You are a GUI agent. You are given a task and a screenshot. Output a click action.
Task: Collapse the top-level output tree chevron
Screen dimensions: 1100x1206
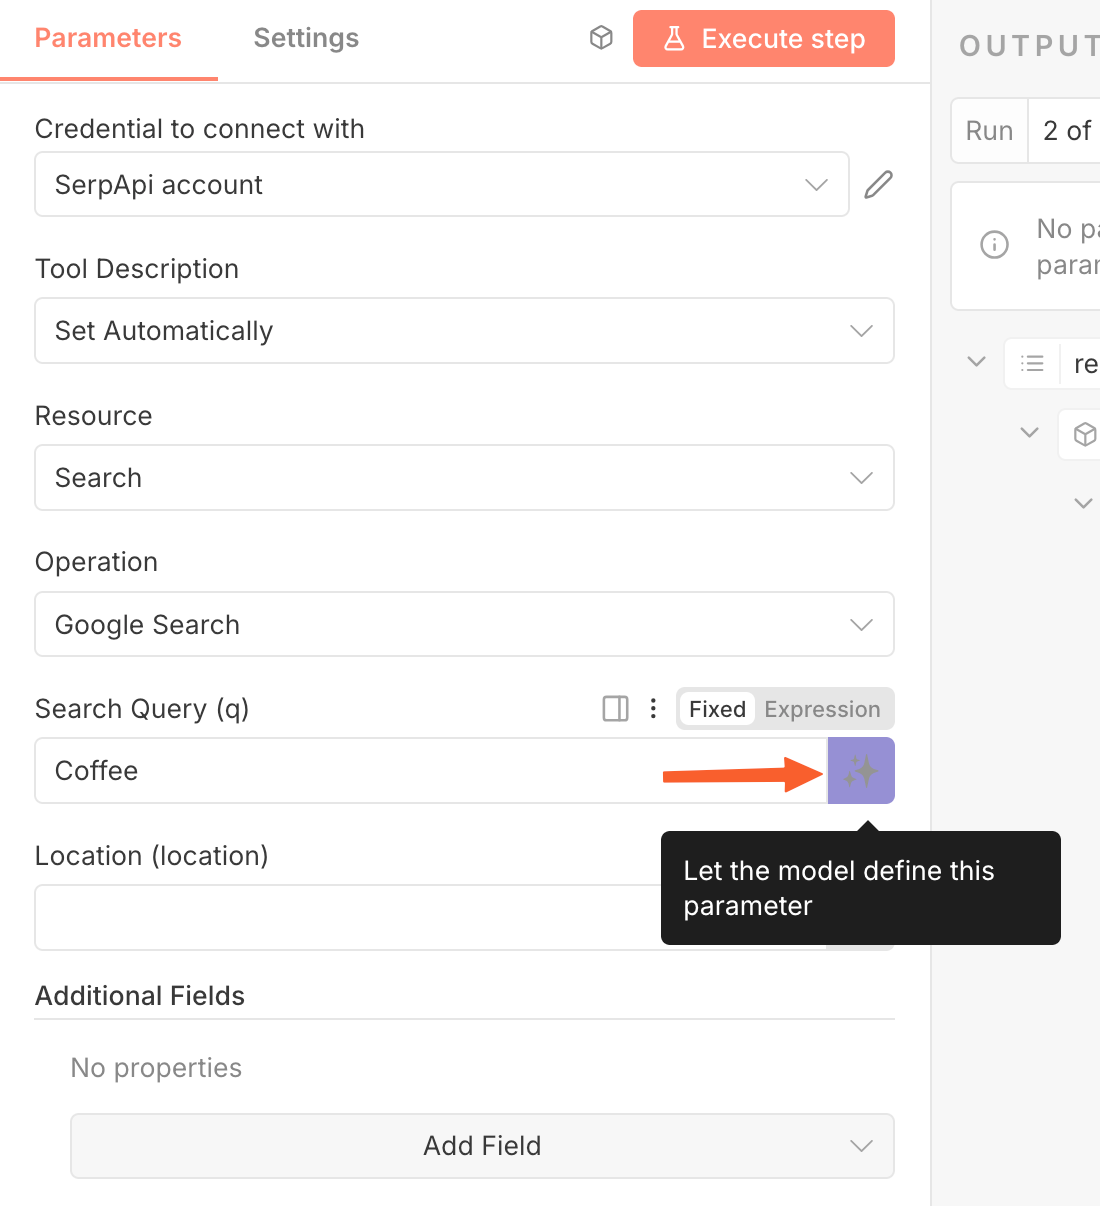point(977,362)
